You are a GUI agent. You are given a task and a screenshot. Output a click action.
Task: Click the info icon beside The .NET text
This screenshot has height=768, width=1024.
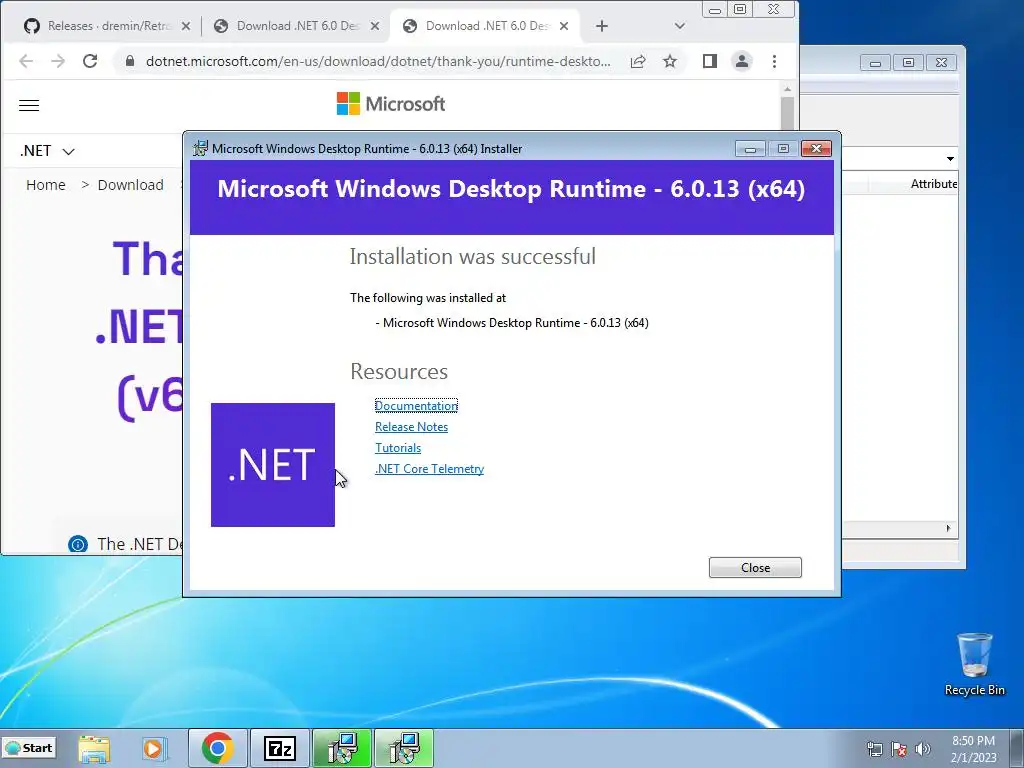tap(78, 544)
